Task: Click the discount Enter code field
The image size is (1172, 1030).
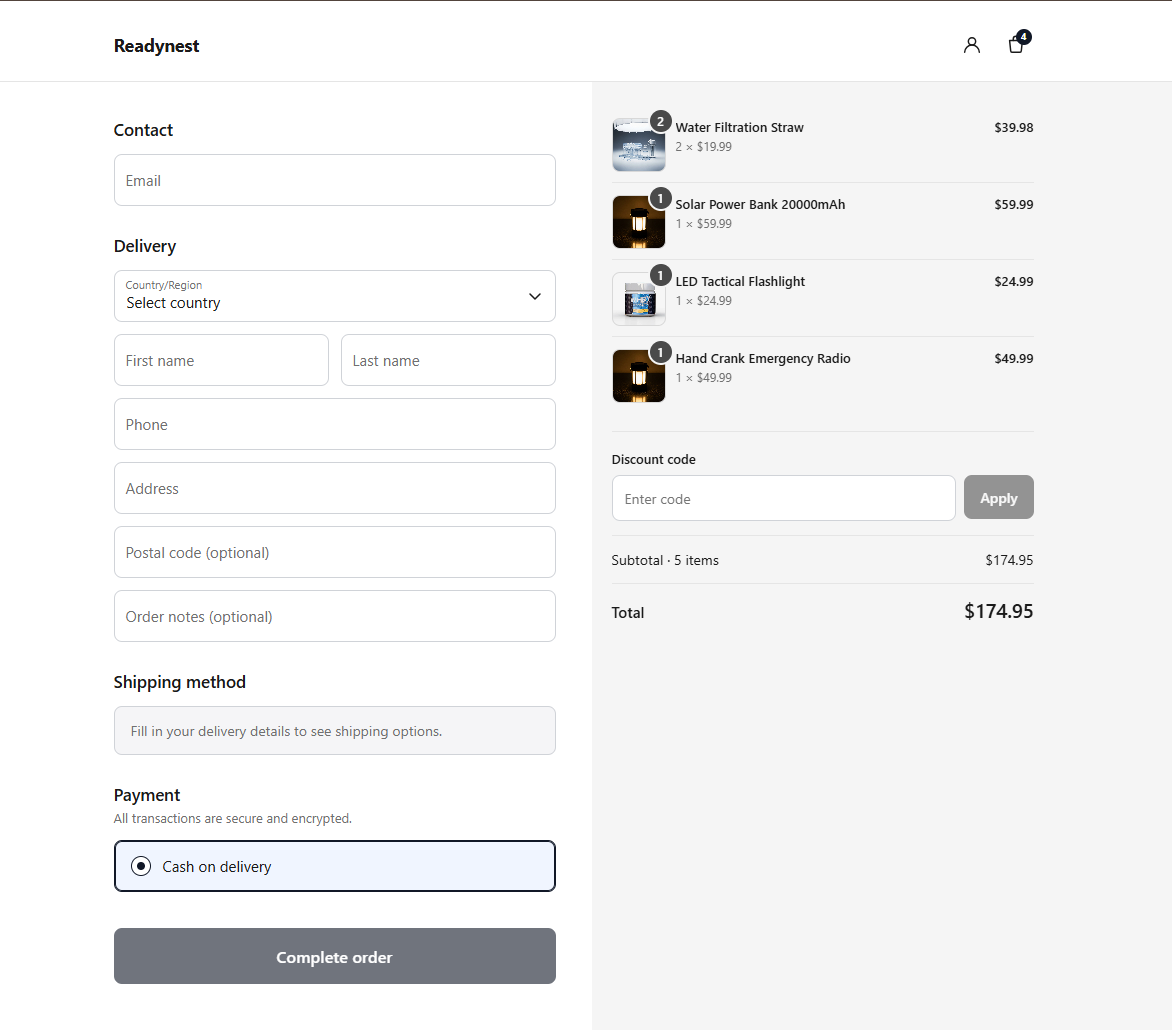Action: pos(783,498)
